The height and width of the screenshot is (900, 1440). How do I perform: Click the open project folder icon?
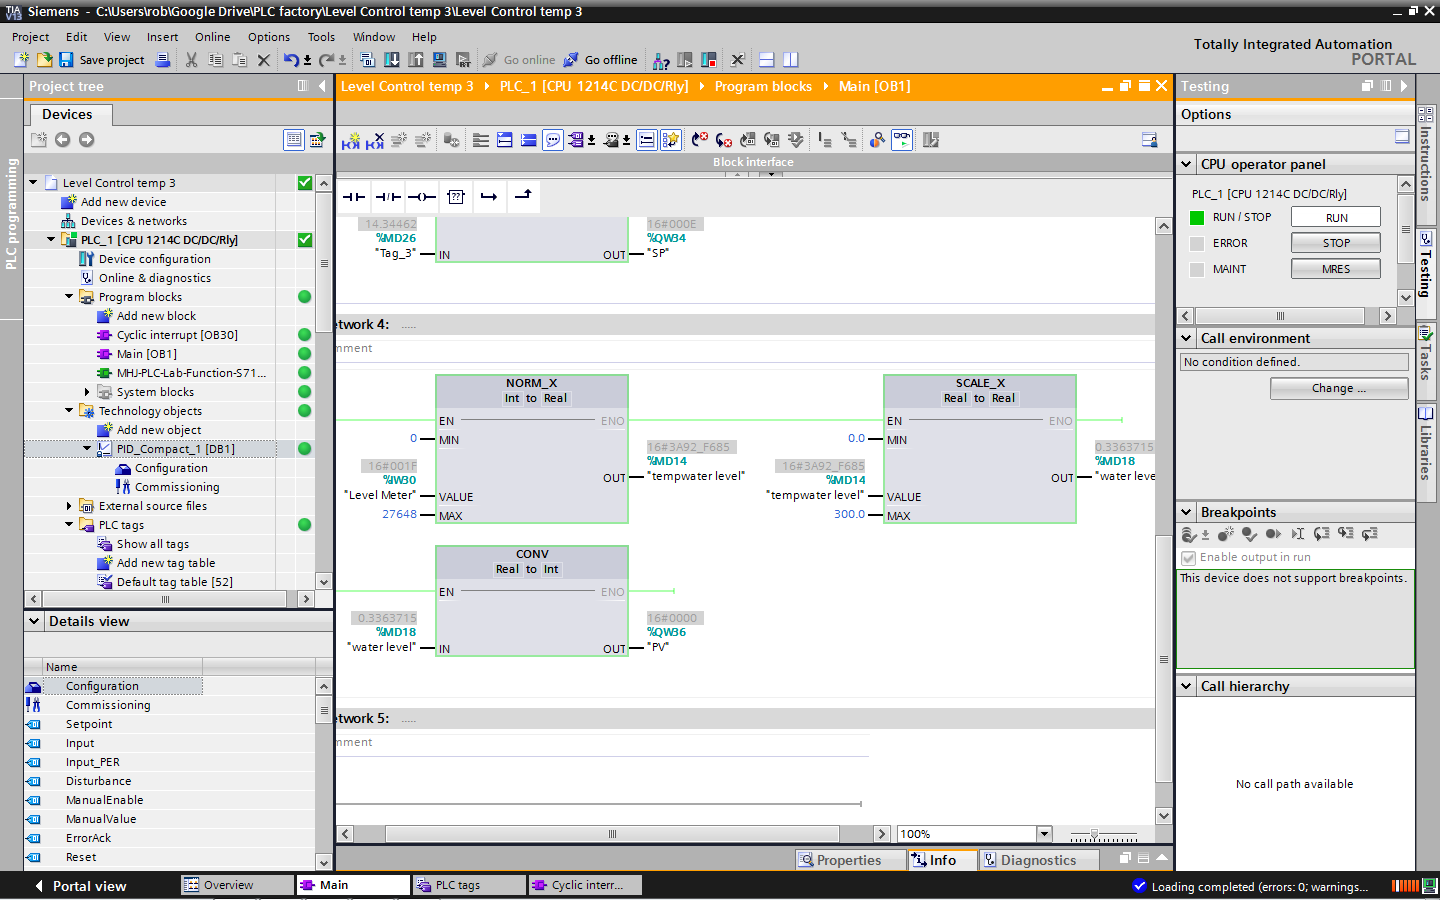pos(44,60)
